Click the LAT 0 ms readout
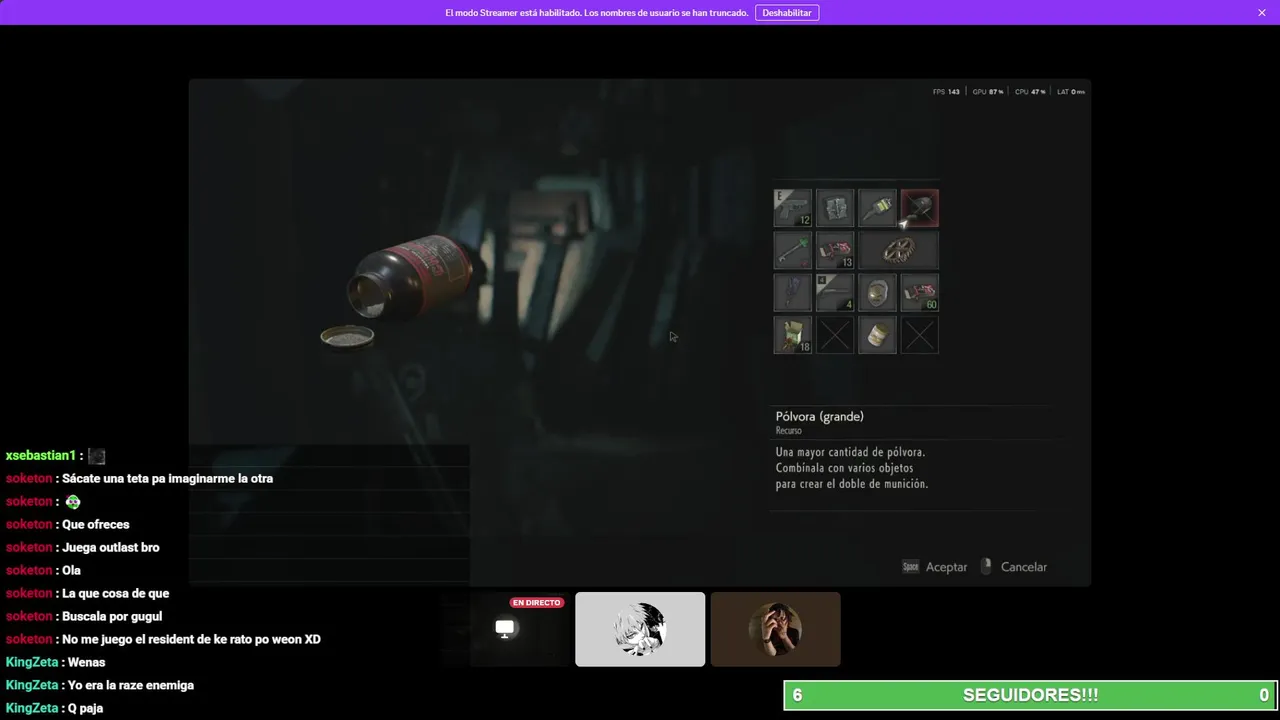The width and height of the screenshot is (1280, 720). click(1071, 92)
